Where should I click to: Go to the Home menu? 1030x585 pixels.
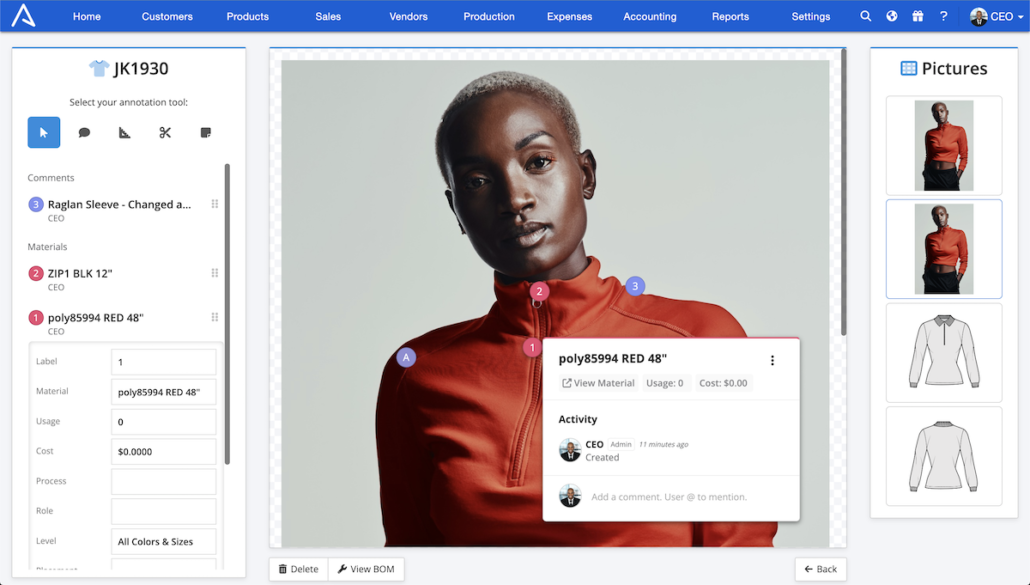pyautogui.click(x=87, y=16)
